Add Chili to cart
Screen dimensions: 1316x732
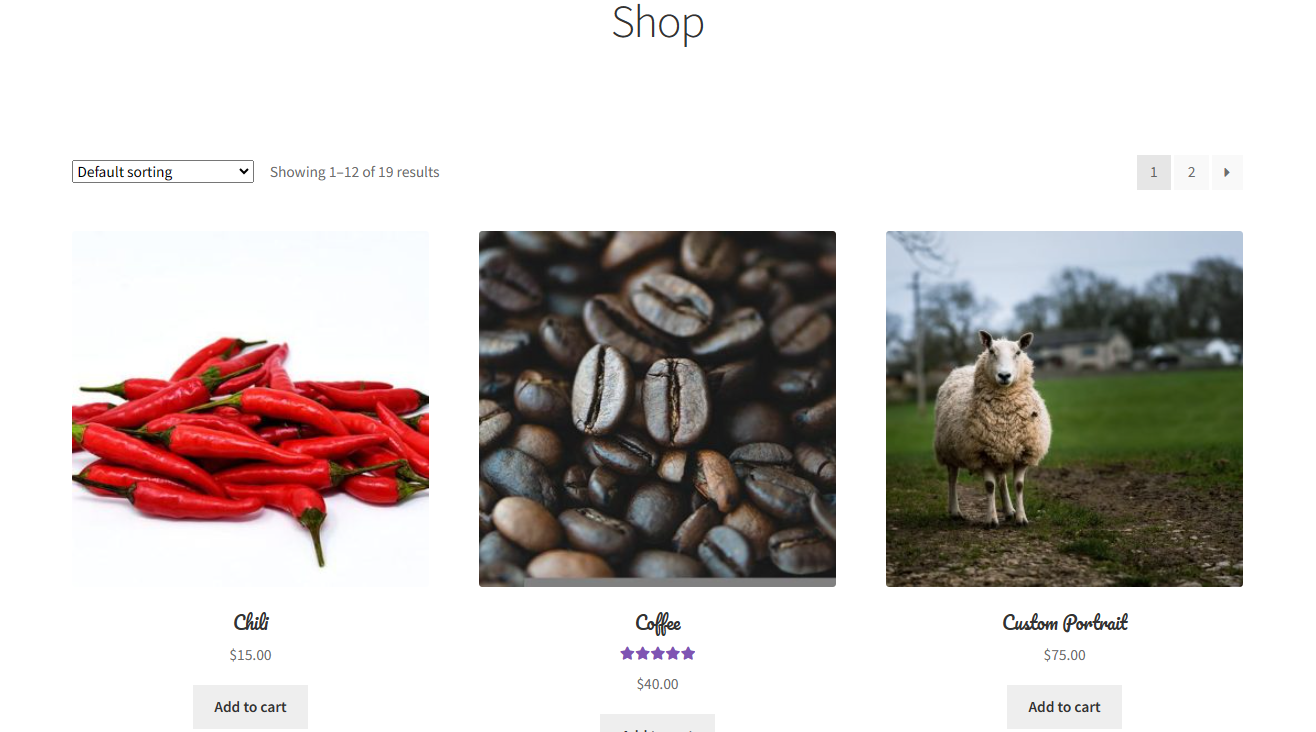click(250, 707)
